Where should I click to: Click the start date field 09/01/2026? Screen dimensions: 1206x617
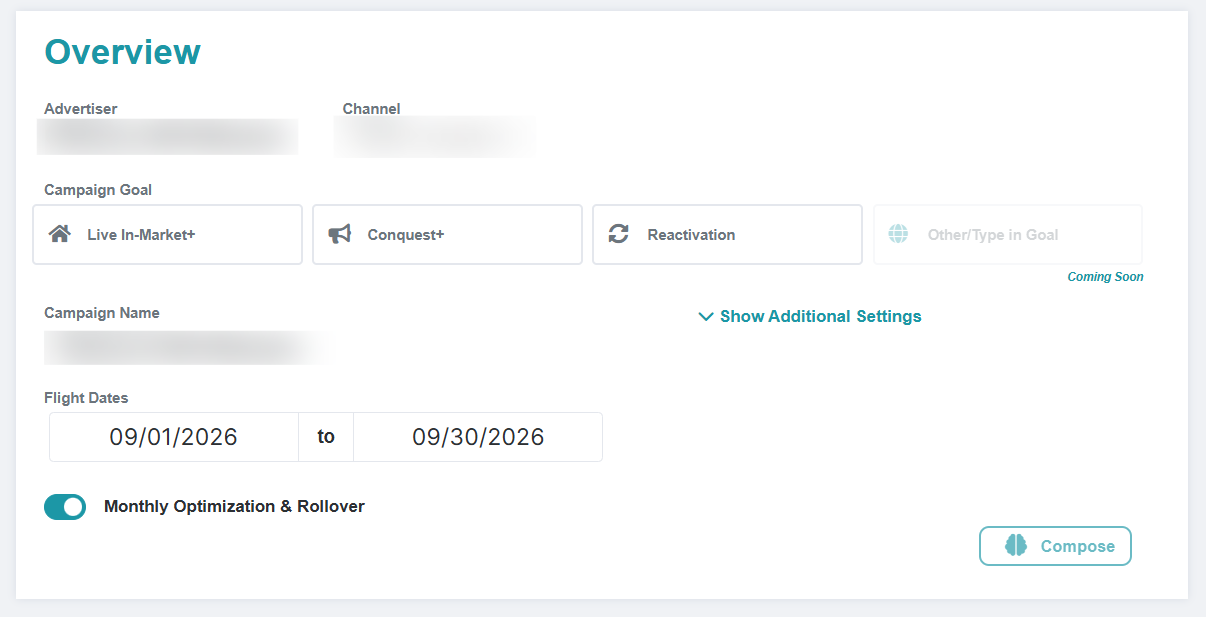point(174,437)
